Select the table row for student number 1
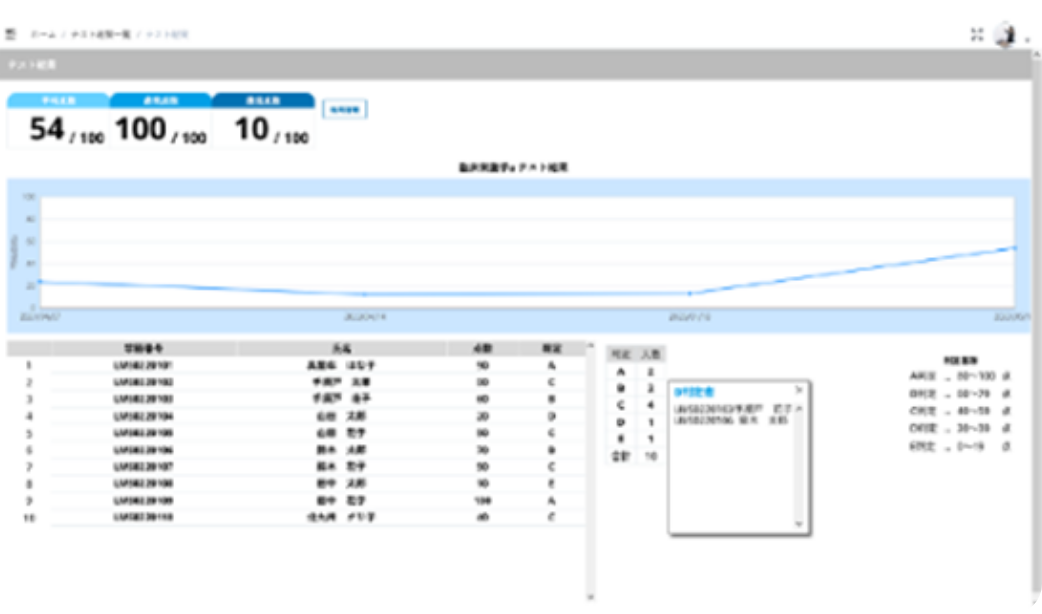1042x614 pixels. coord(300,366)
